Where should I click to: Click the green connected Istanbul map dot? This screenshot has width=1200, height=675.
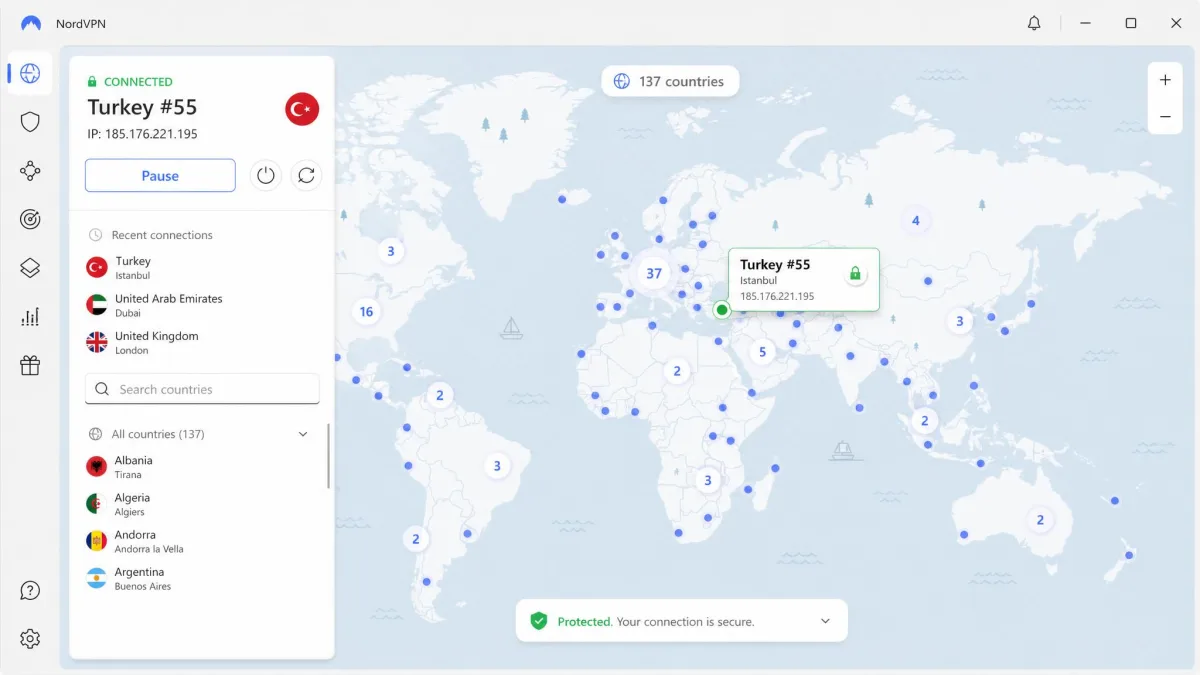[x=722, y=310]
